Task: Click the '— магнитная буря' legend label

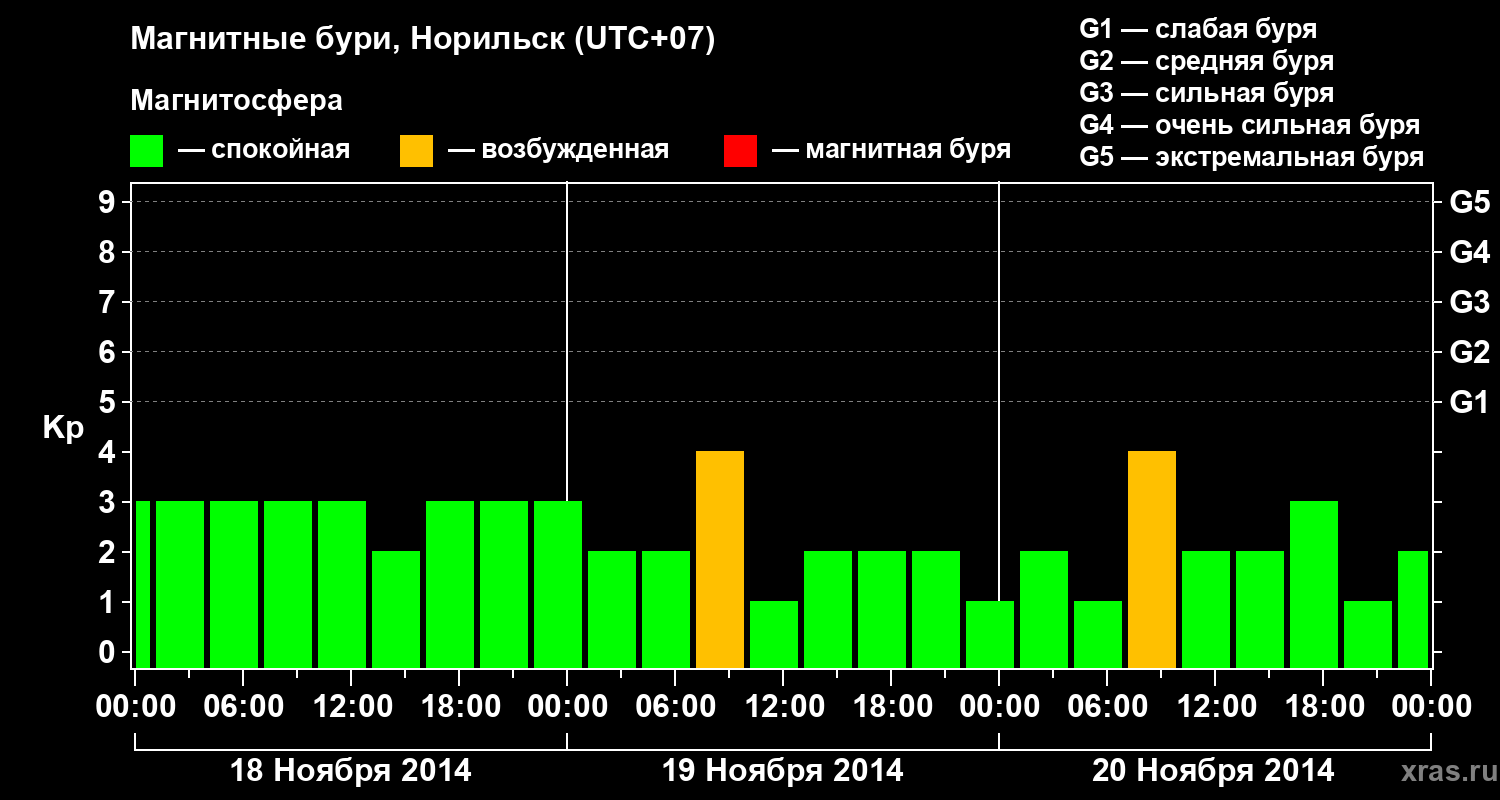Action: pos(892,151)
